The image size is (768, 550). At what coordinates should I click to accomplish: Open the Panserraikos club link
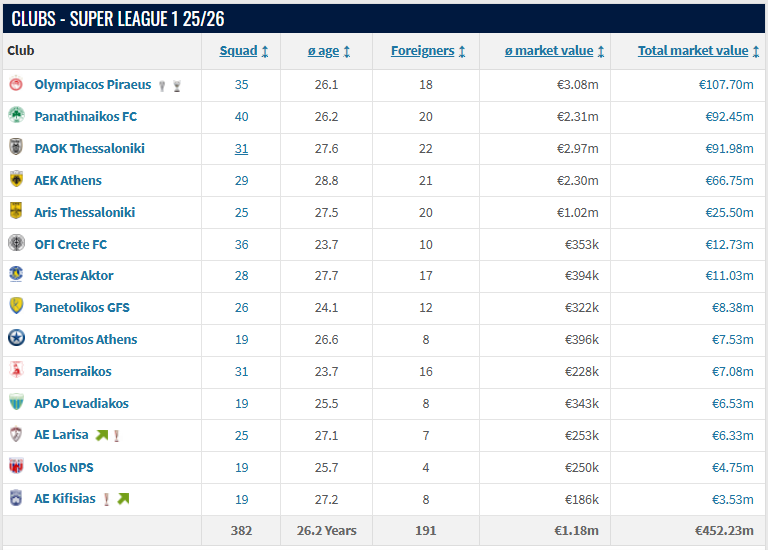[73, 371]
